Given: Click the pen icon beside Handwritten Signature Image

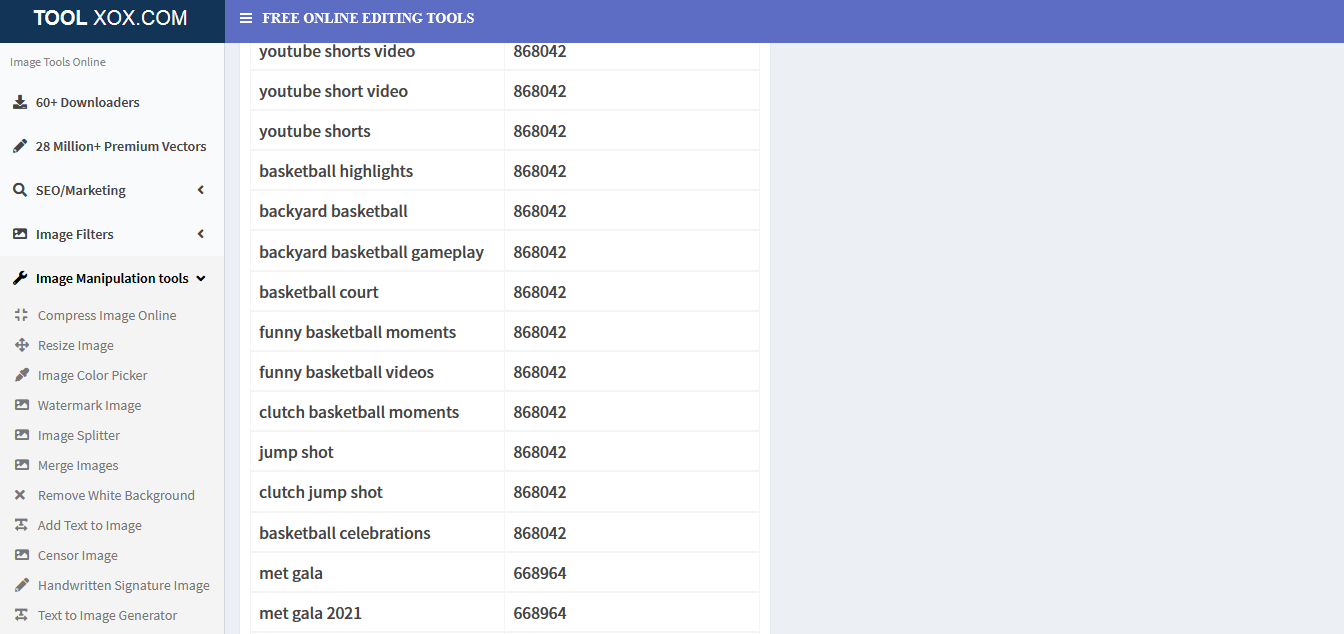Looking at the screenshot, I should pos(21,585).
